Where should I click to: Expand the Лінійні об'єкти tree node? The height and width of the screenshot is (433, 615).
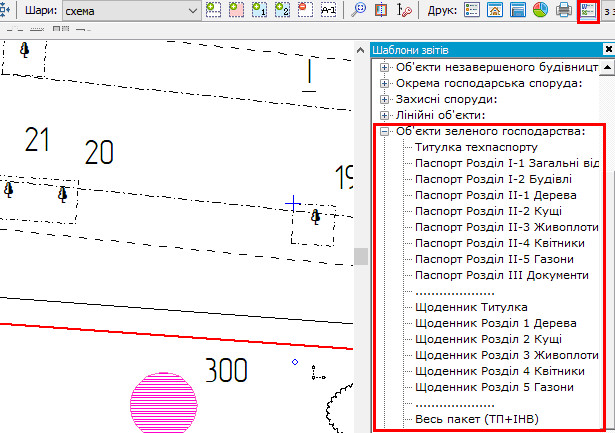[x=385, y=115]
